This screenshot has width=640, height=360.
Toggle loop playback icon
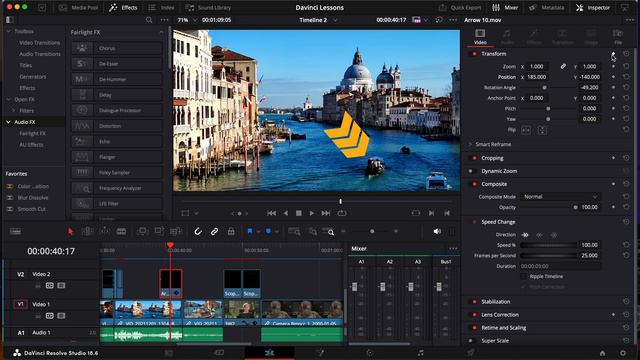pos(342,213)
